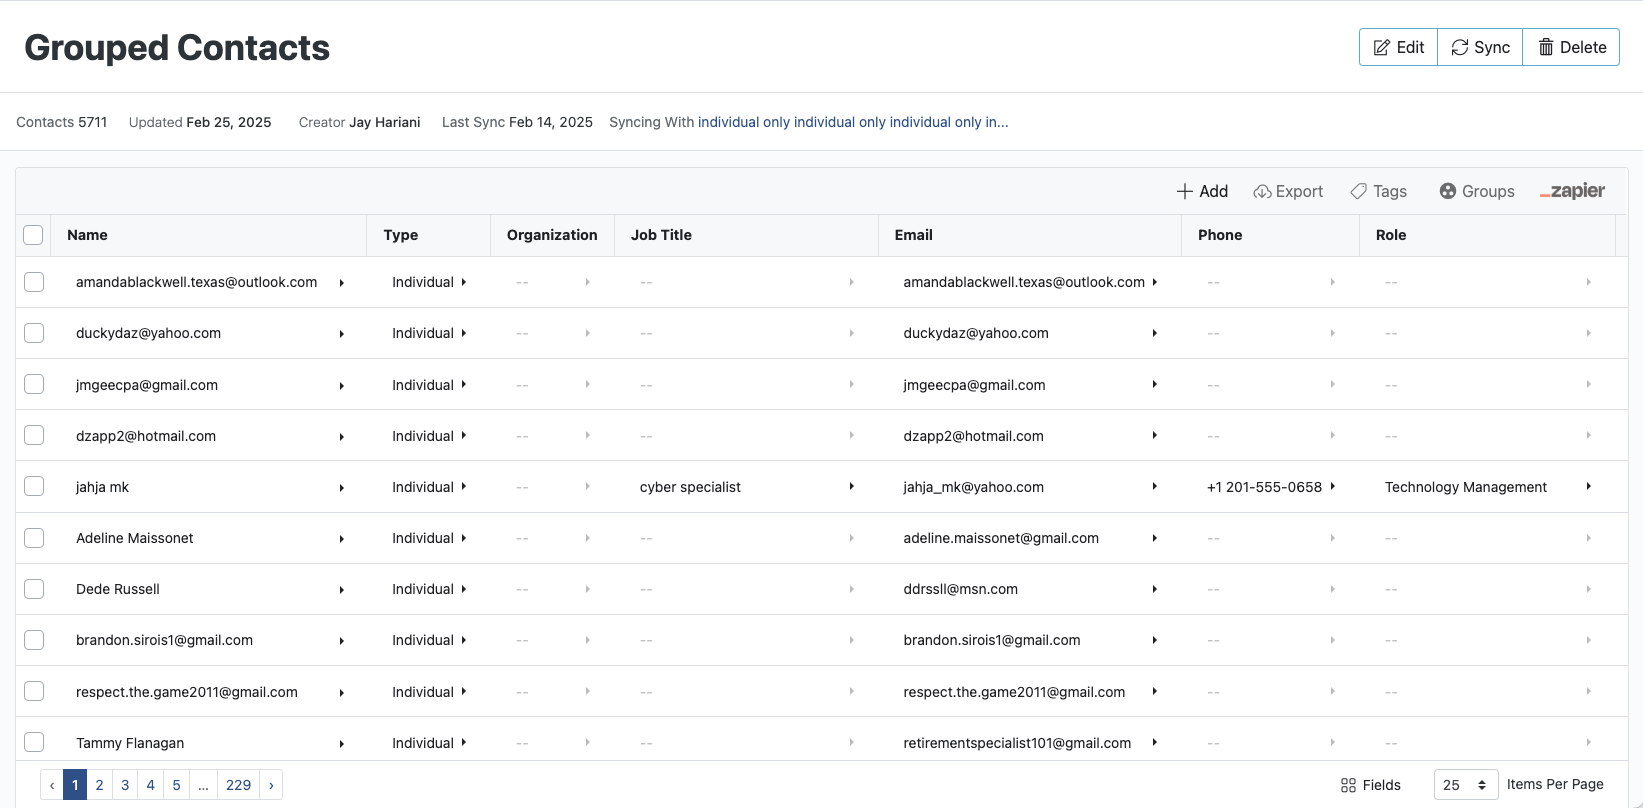
Task: Jump to page 229
Action: pyautogui.click(x=238, y=785)
